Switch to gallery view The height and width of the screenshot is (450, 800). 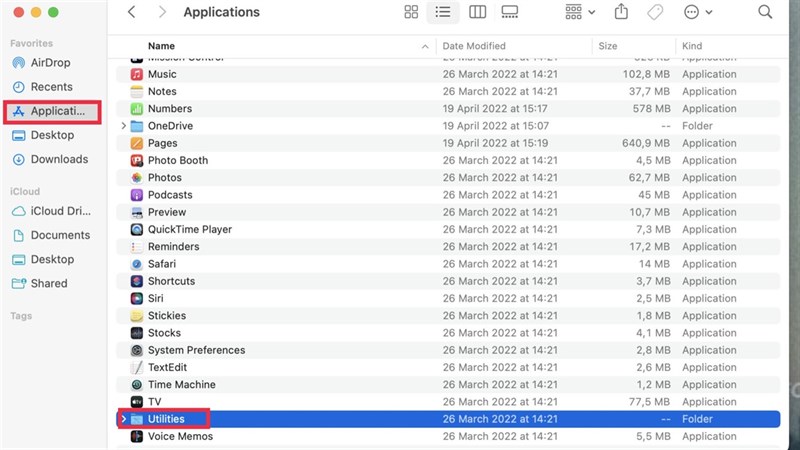tap(510, 12)
